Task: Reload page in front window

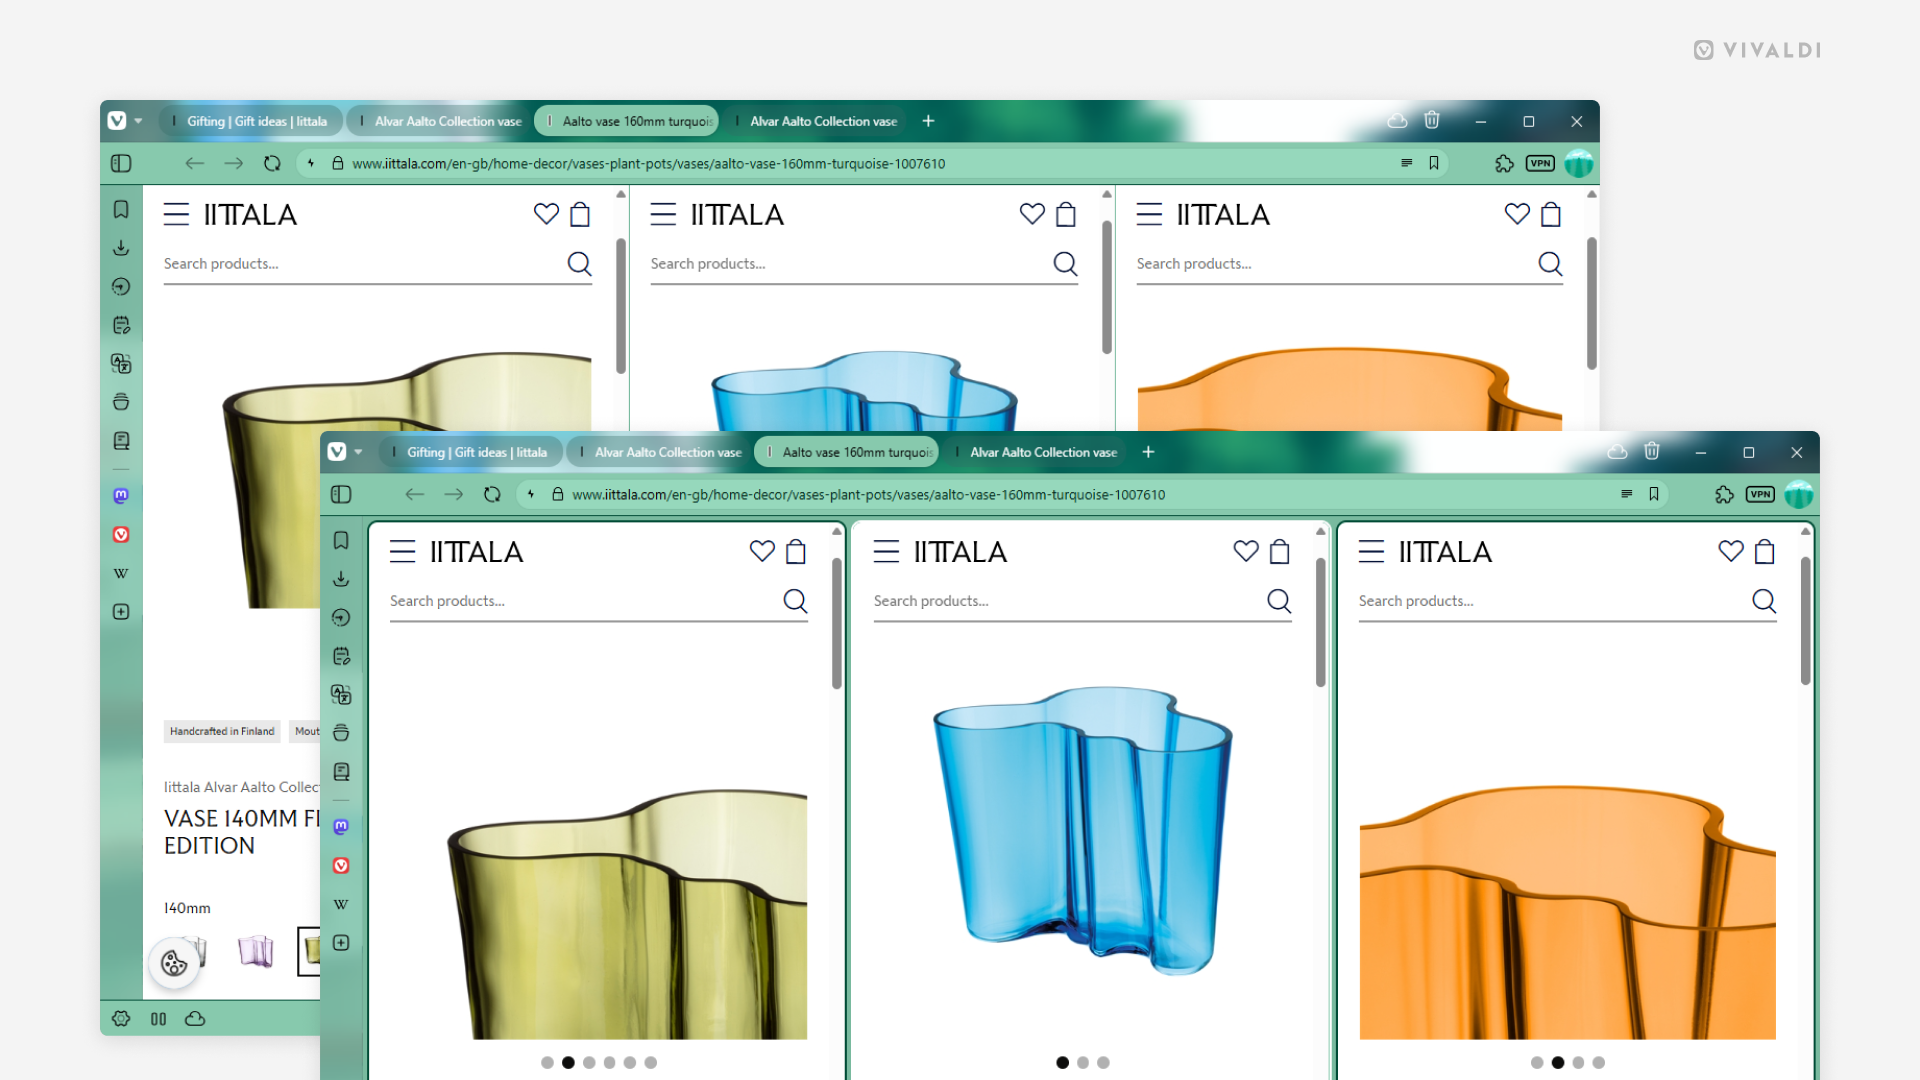Action: (492, 494)
